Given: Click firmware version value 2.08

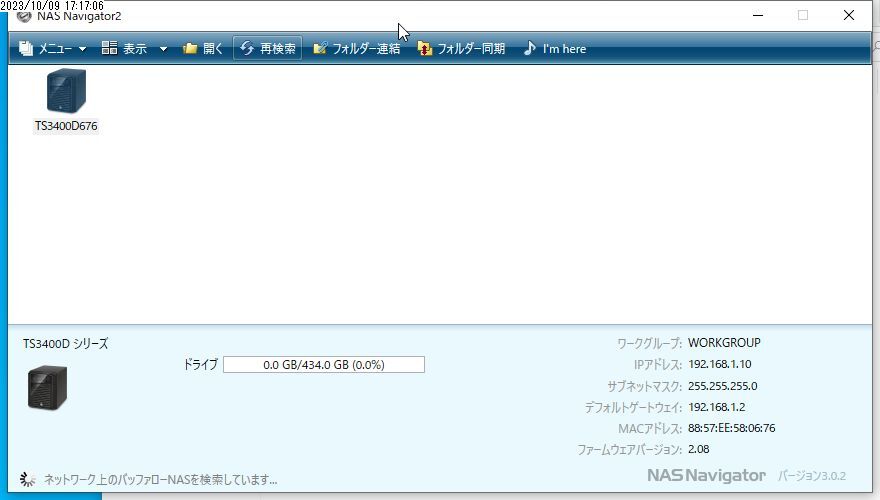Looking at the screenshot, I should pyautogui.click(x=698, y=449).
